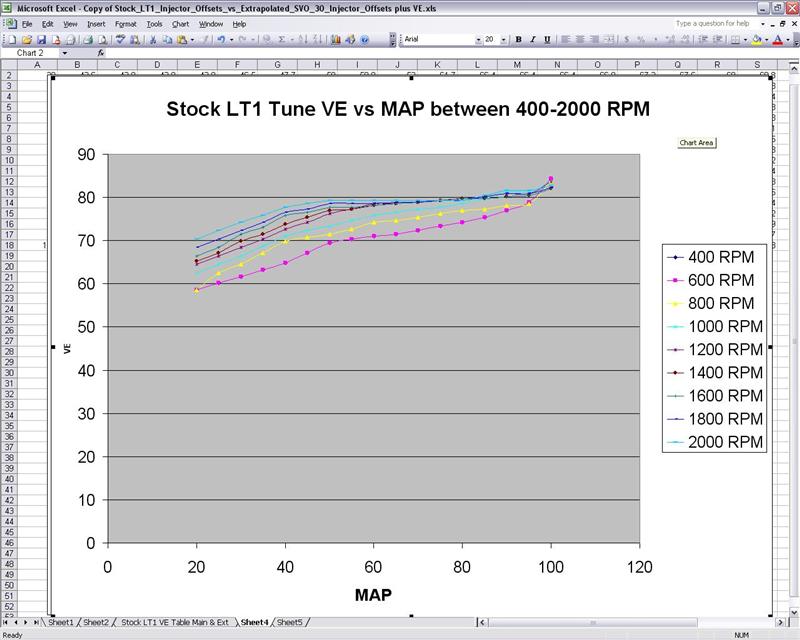
Task: Click the Fill Color paint bucket swatch
Action: tap(756, 40)
